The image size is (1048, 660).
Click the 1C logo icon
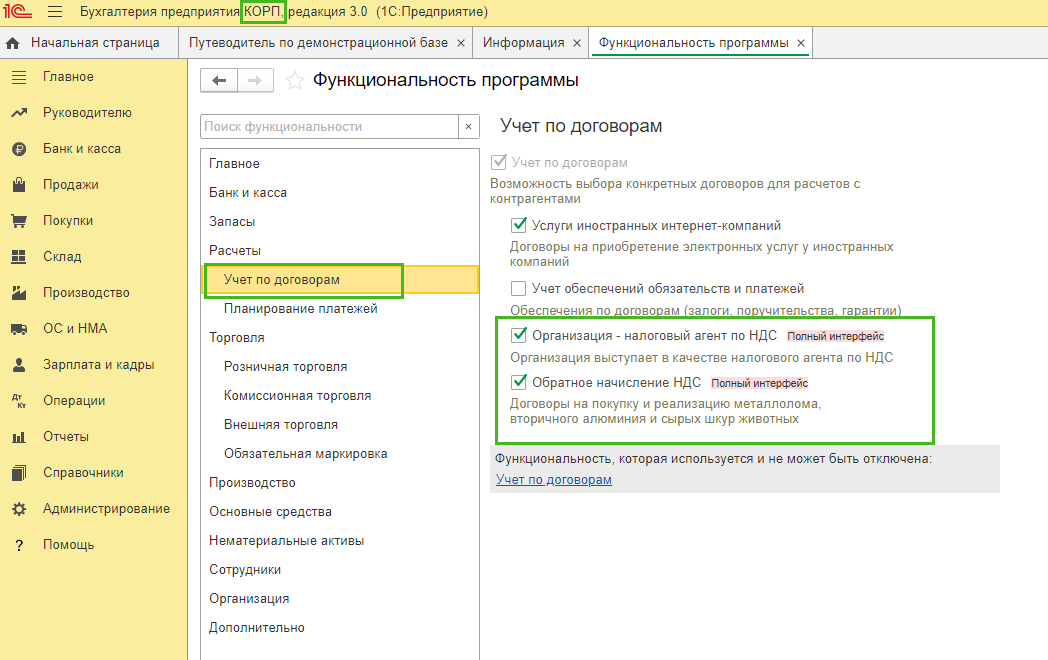coord(17,11)
